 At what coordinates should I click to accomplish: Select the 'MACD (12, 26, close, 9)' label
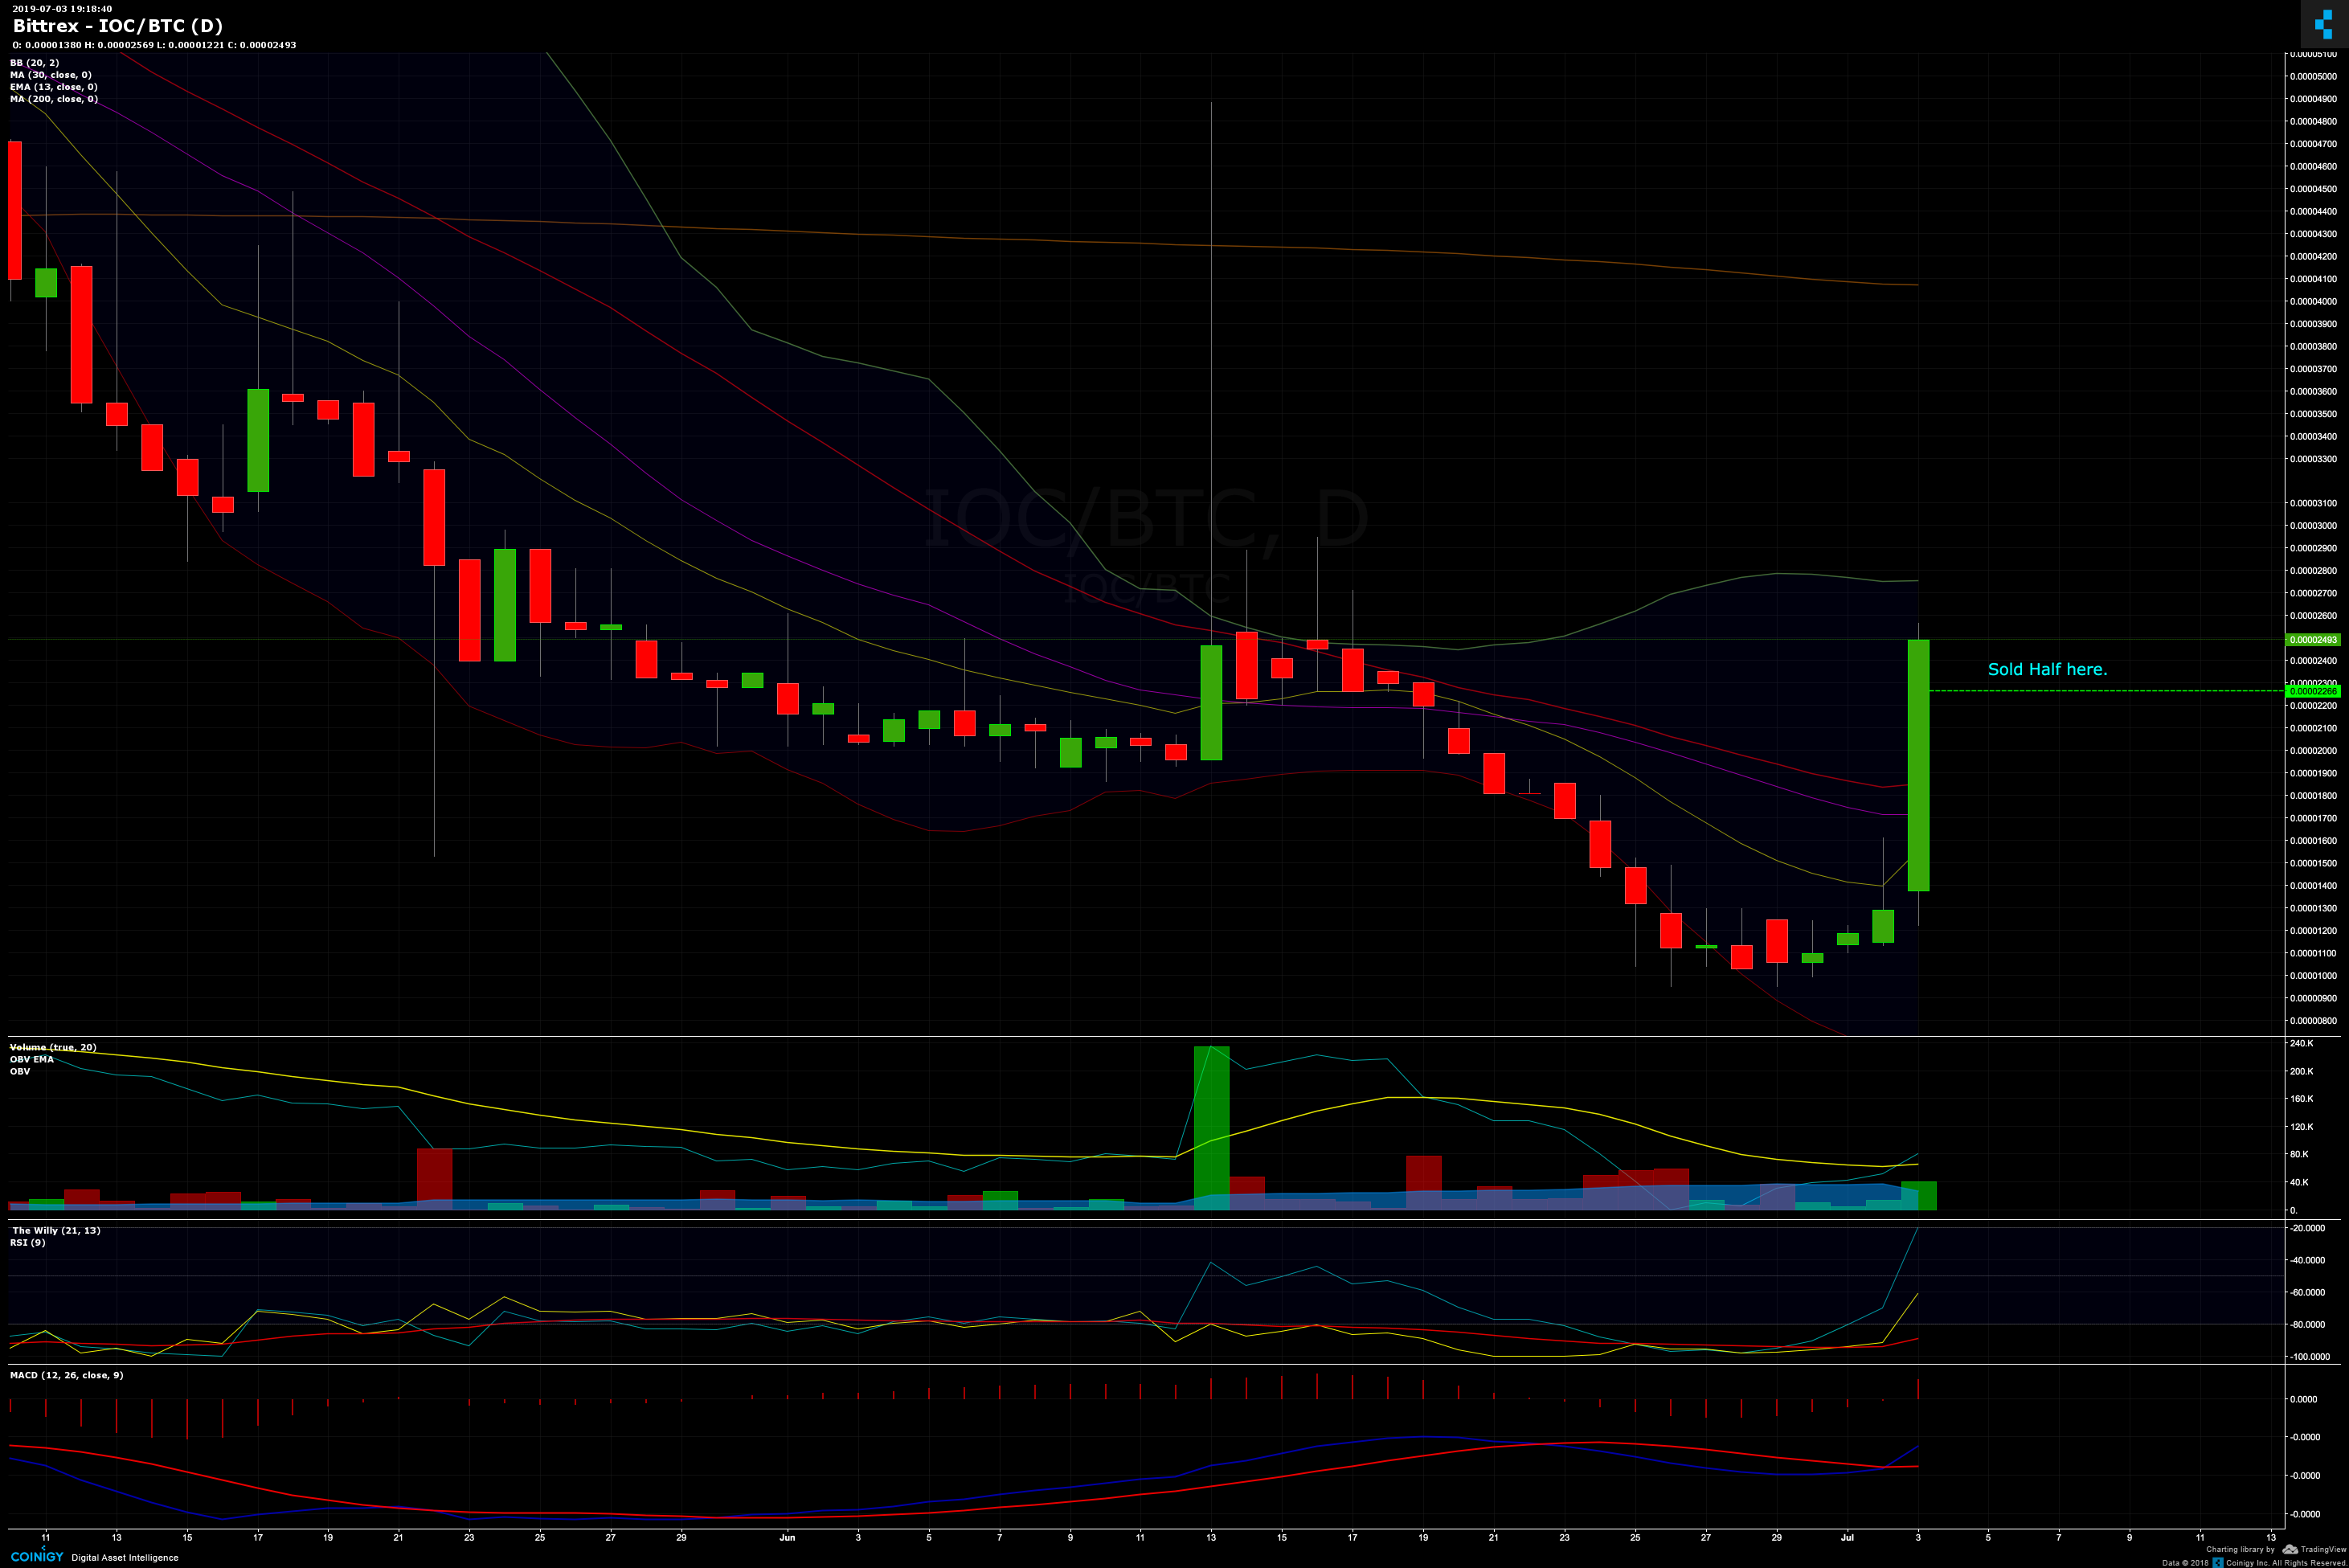click(67, 1375)
